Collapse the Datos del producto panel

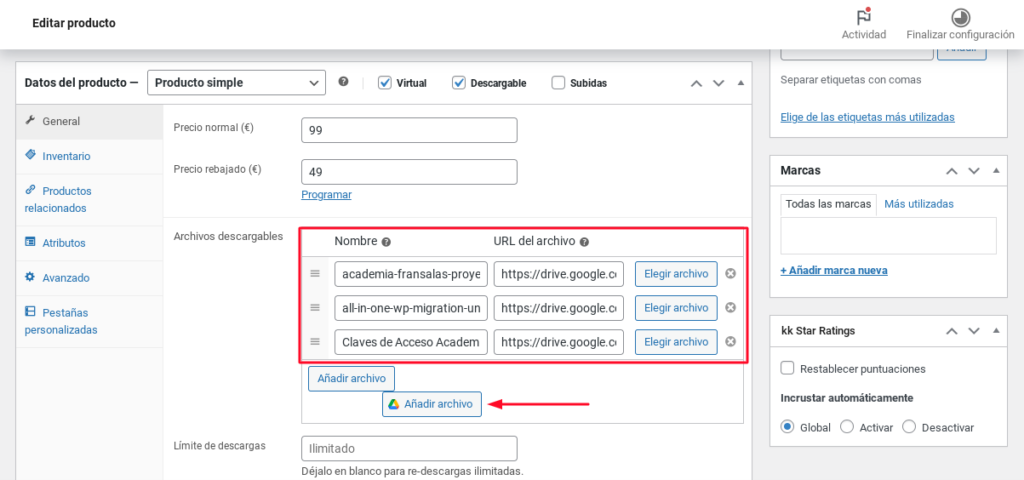(x=740, y=83)
